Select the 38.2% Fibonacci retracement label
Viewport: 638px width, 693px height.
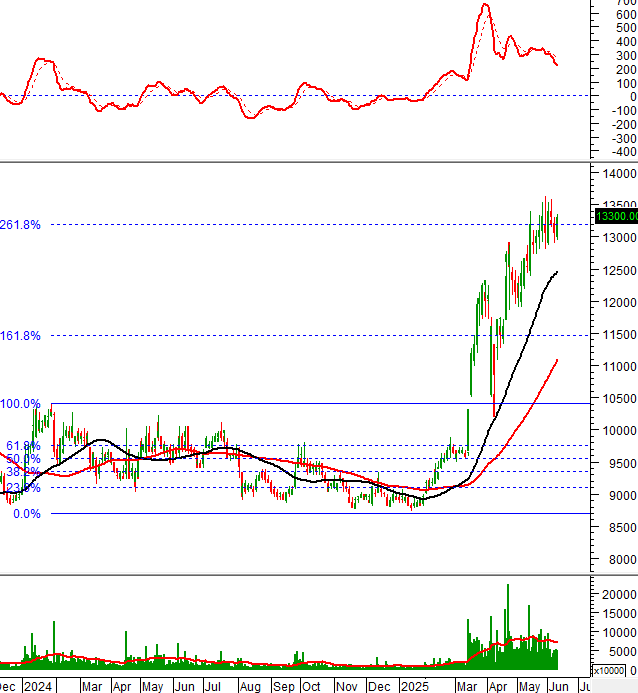[23, 472]
